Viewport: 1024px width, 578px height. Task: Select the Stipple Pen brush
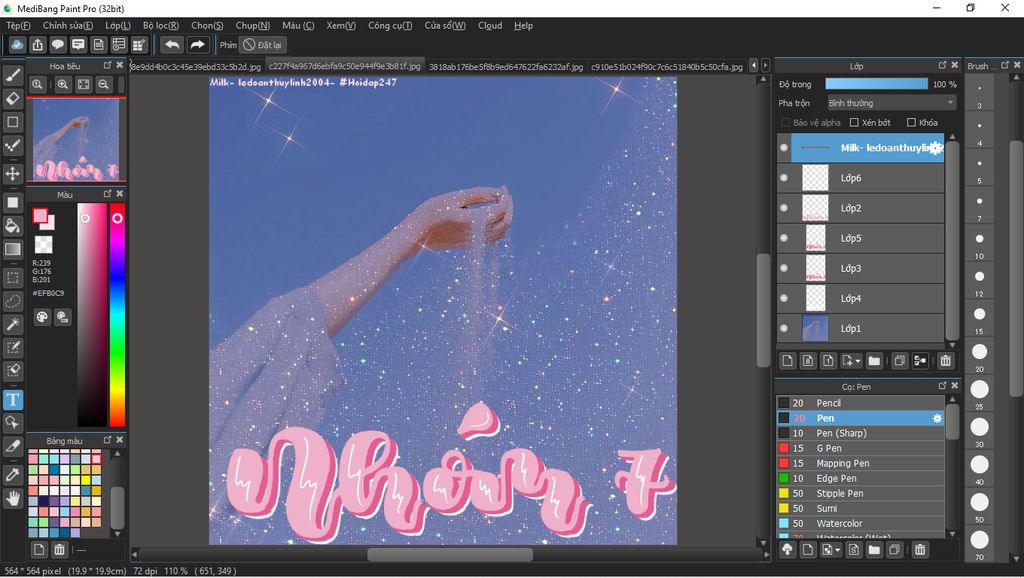click(x=861, y=493)
